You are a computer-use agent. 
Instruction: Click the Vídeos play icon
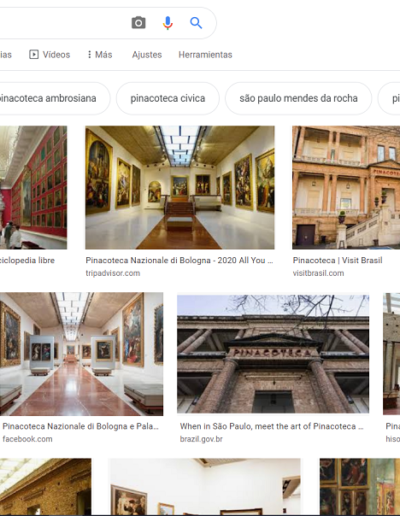34,54
